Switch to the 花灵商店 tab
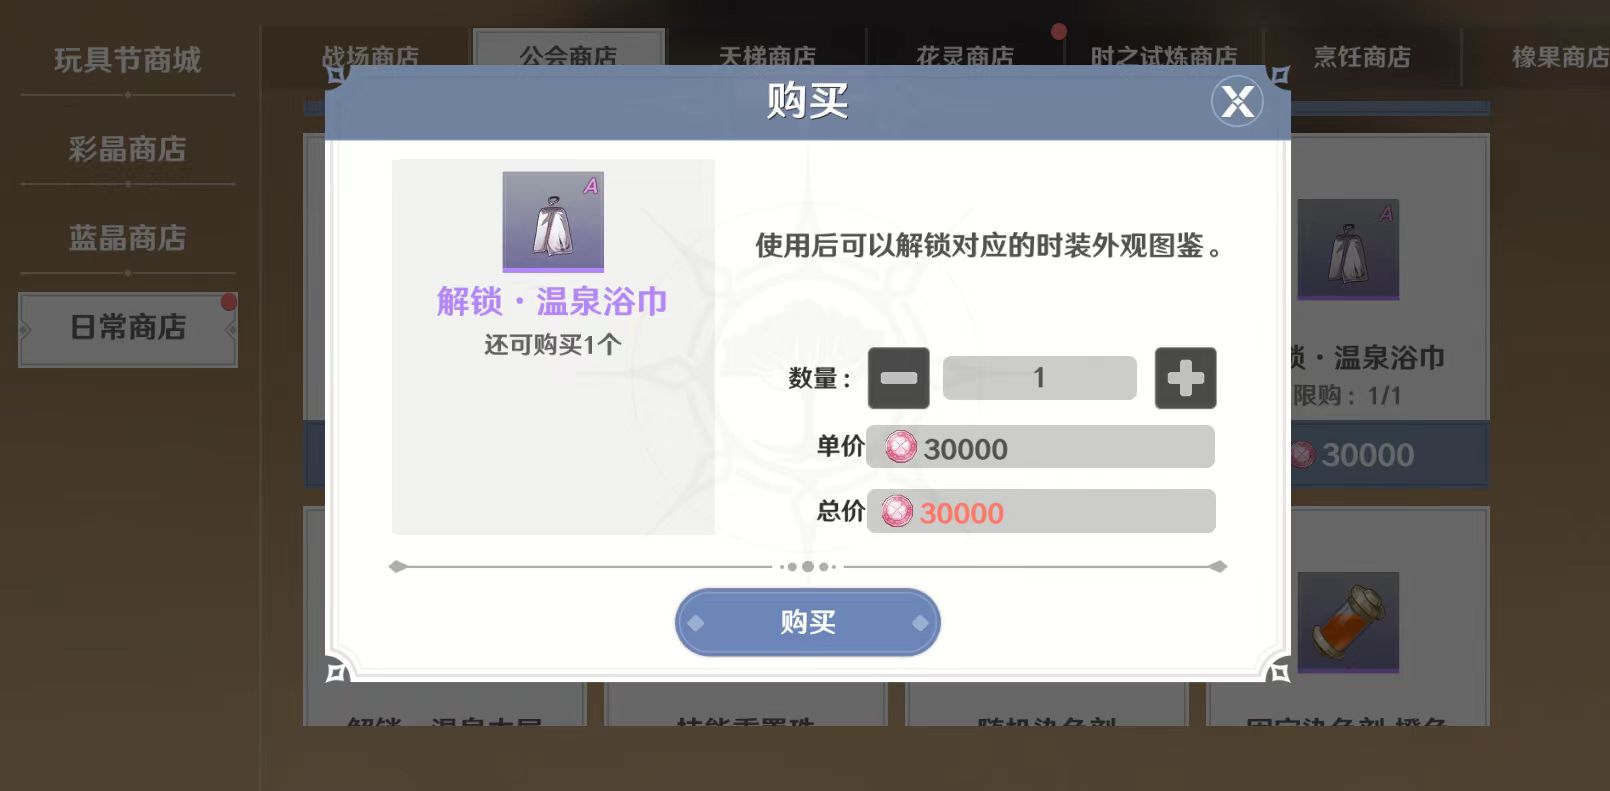This screenshot has height=791, width=1610. tap(965, 52)
